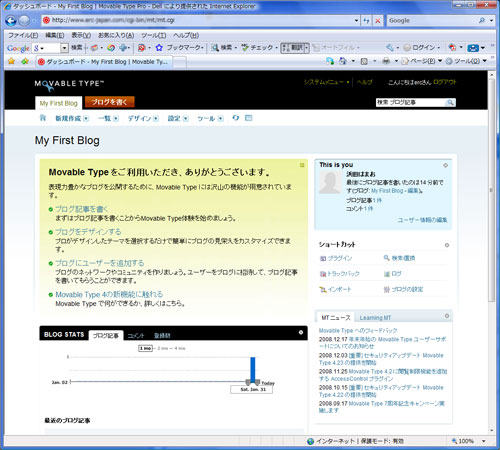Click the Google toolbar logo
This screenshot has height=450, width=500.
18,48
